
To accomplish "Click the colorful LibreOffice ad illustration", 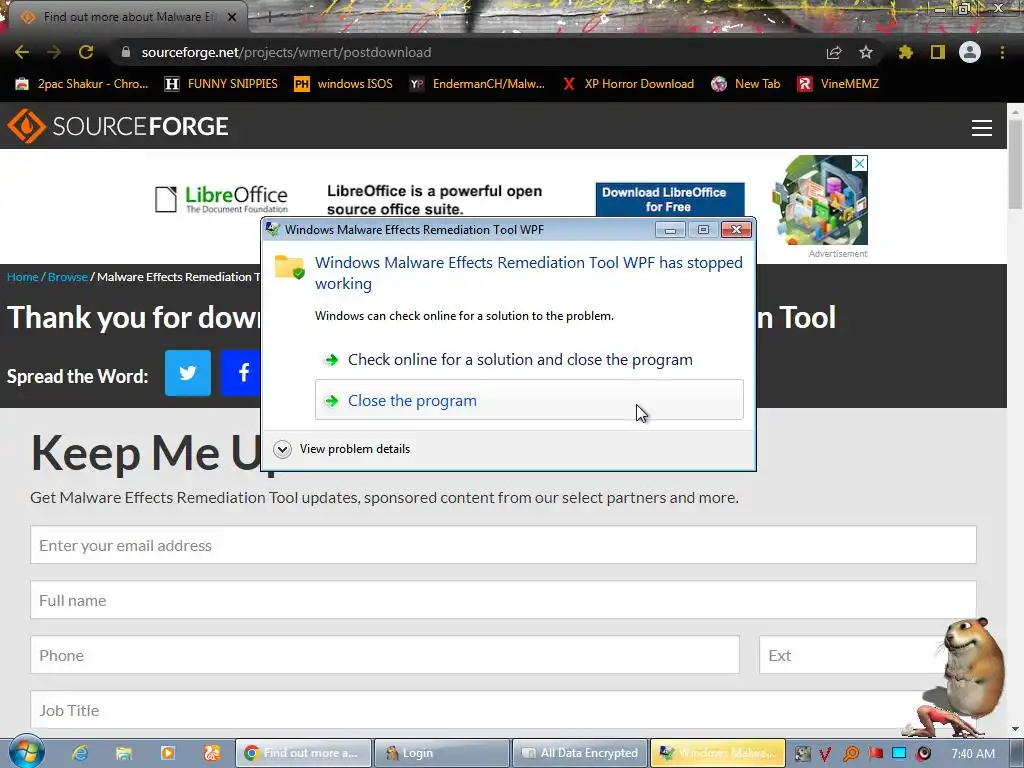I will [x=820, y=200].
